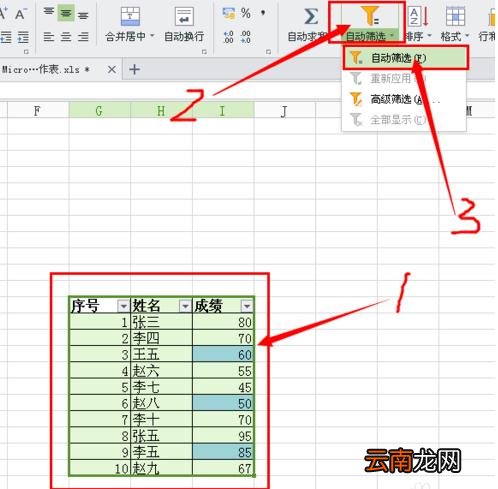Select column H header
The width and height of the screenshot is (498, 489).
coord(161,110)
